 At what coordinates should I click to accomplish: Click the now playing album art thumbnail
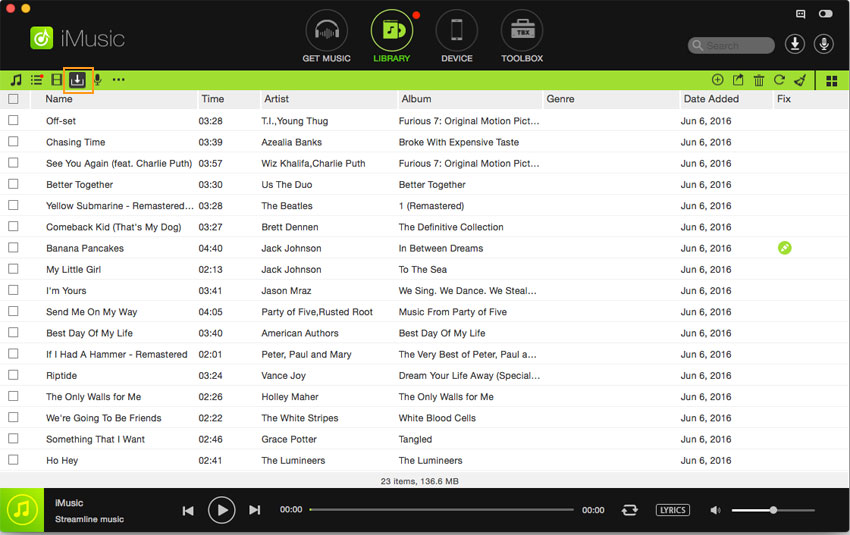coord(22,510)
